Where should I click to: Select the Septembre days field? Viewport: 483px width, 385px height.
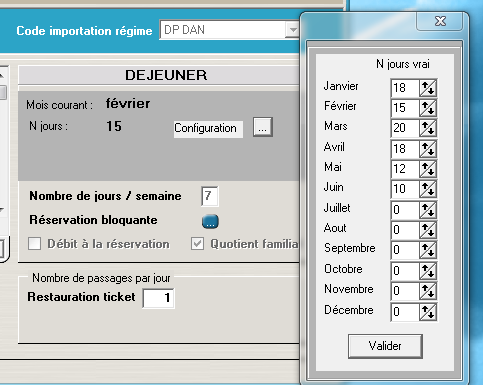point(405,250)
